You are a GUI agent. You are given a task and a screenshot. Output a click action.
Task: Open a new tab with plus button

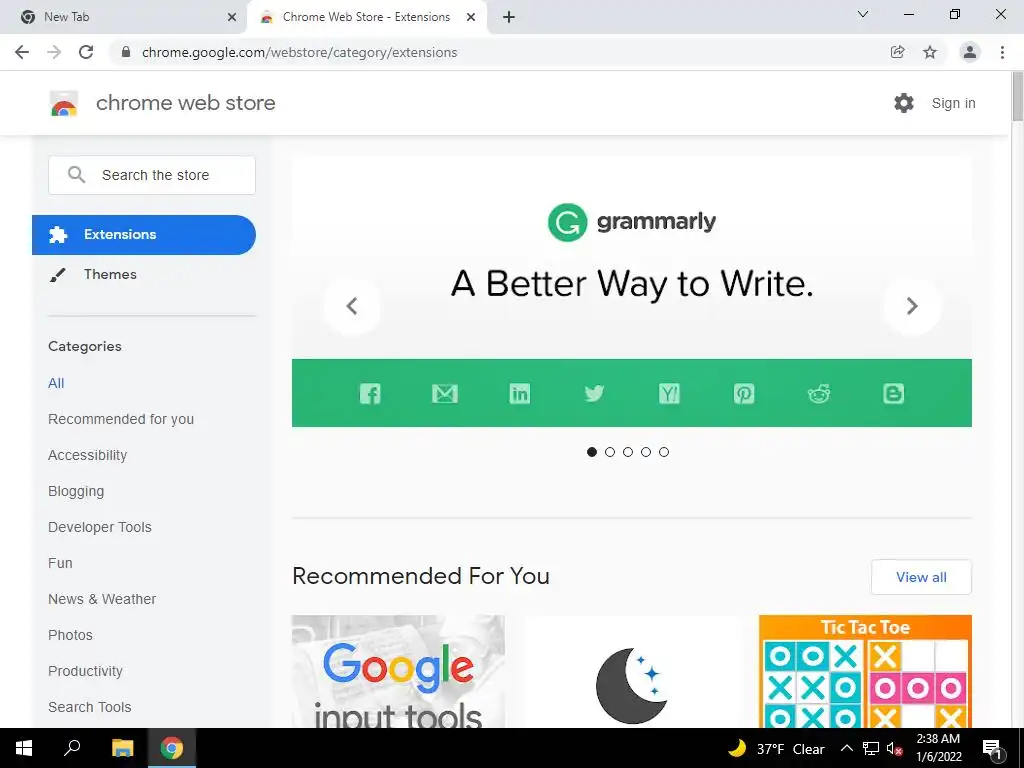pyautogui.click(x=509, y=17)
